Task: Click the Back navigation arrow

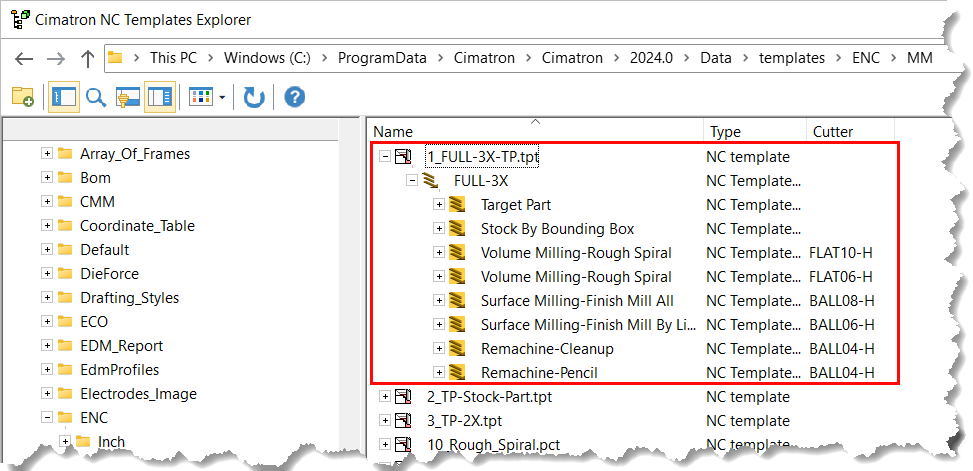Action: tap(24, 59)
